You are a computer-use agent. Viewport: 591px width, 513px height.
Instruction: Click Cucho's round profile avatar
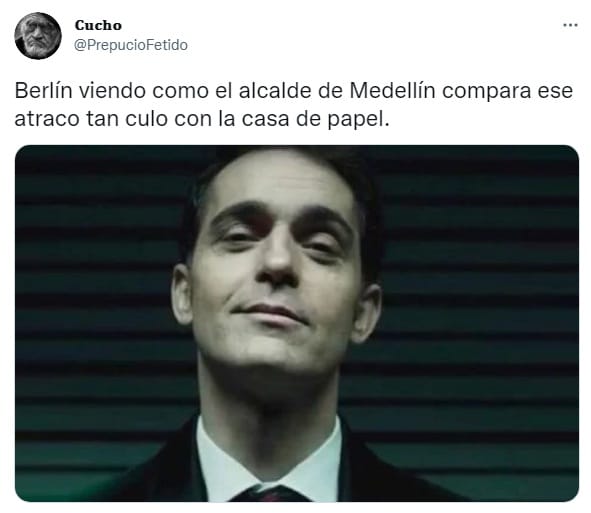[x=38, y=36]
